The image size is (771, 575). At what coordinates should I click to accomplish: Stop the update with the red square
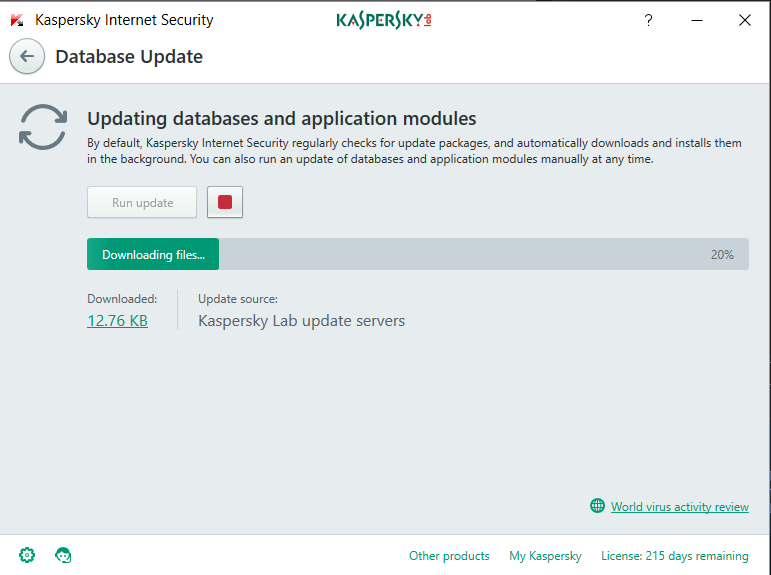225,202
